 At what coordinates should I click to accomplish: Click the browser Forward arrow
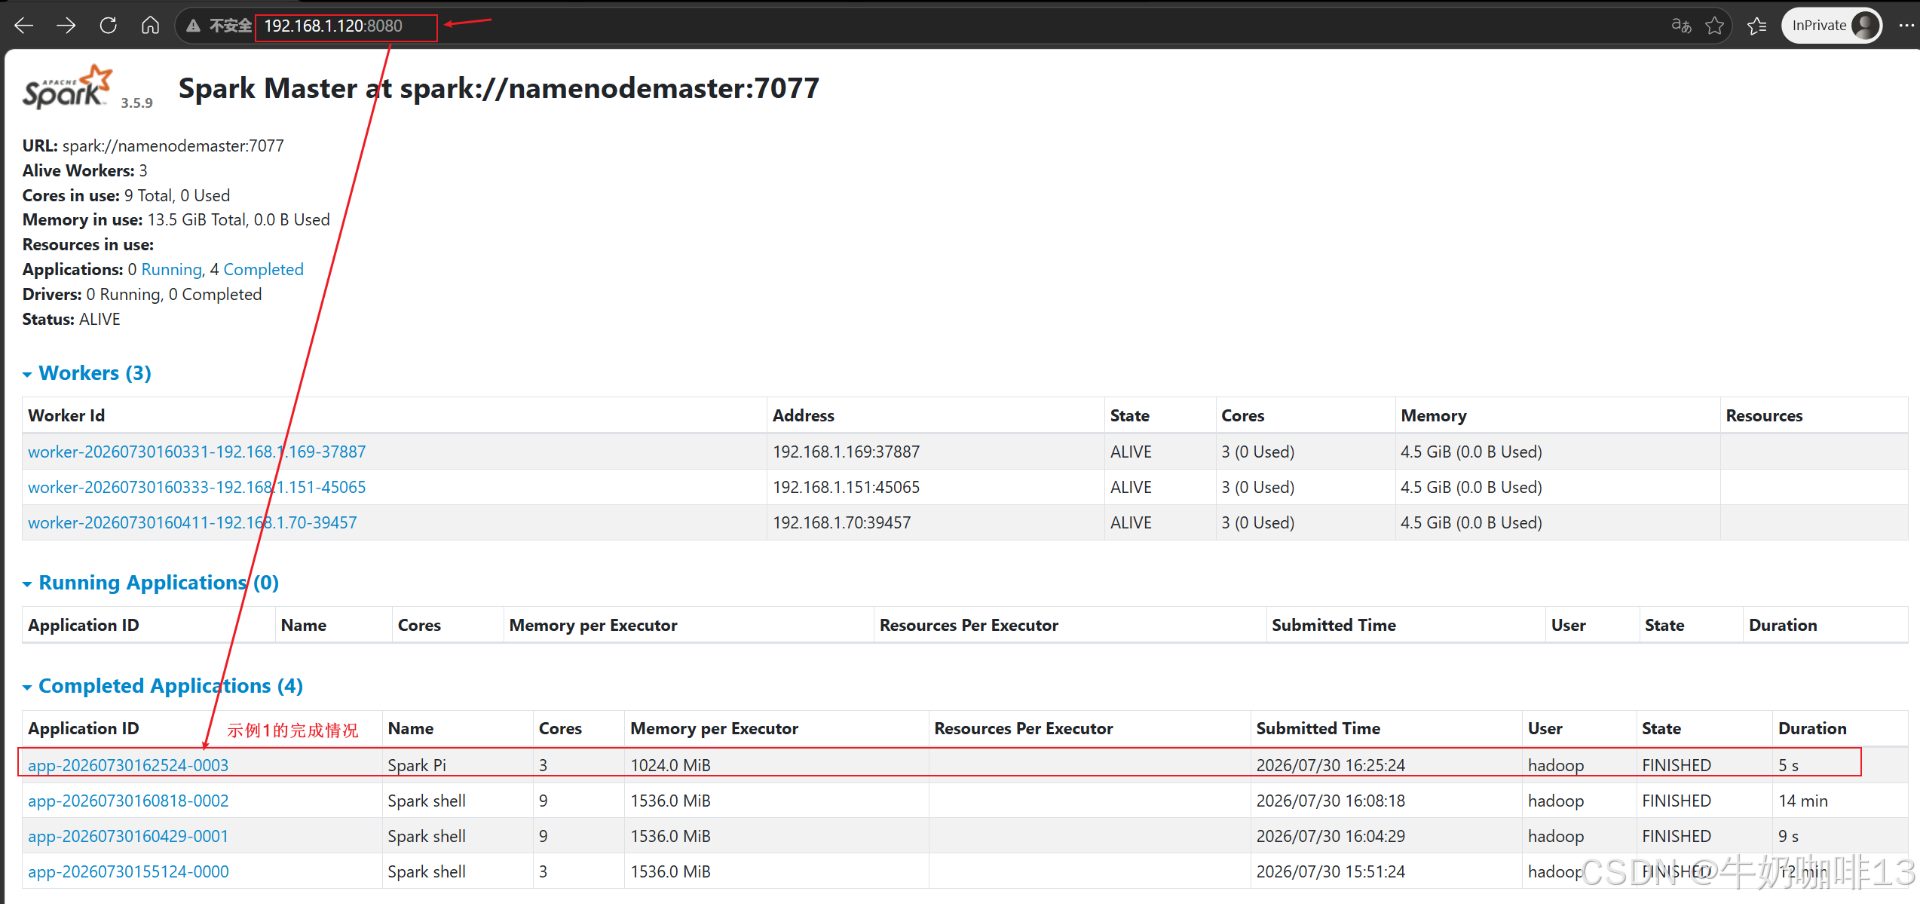click(66, 26)
